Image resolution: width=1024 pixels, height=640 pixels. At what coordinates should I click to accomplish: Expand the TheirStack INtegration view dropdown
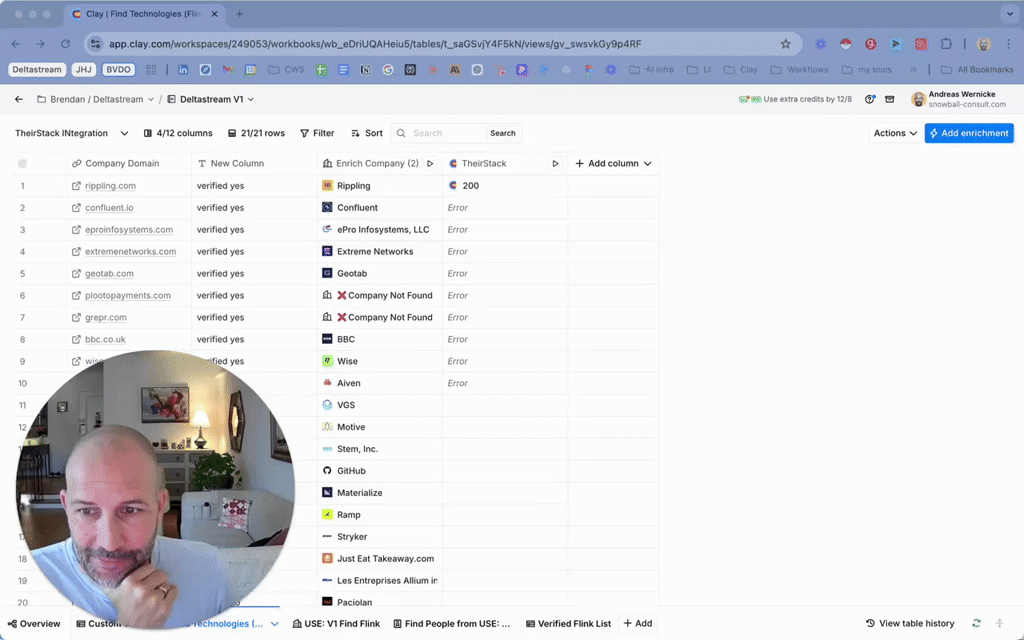pos(124,133)
